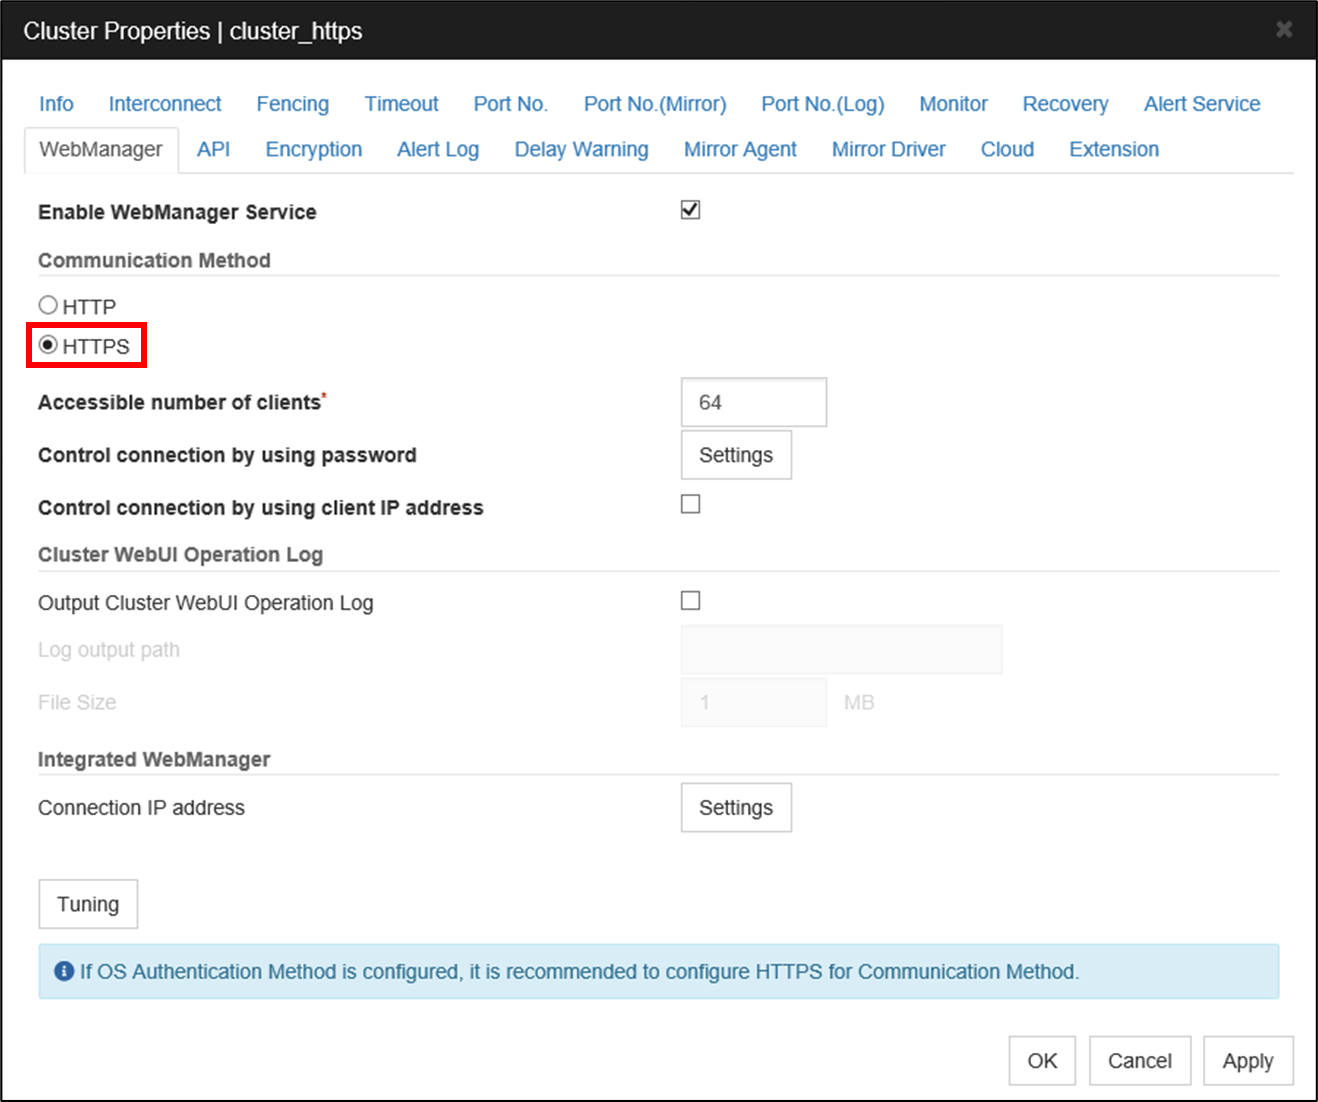Check Control connection by using client IP address
Screen dimensions: 1318x1102
tap(690, 504)
